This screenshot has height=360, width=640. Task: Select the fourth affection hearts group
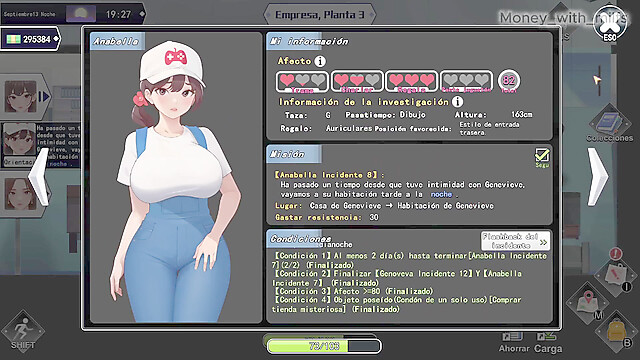pyautogui.click(x=466, y=81)
